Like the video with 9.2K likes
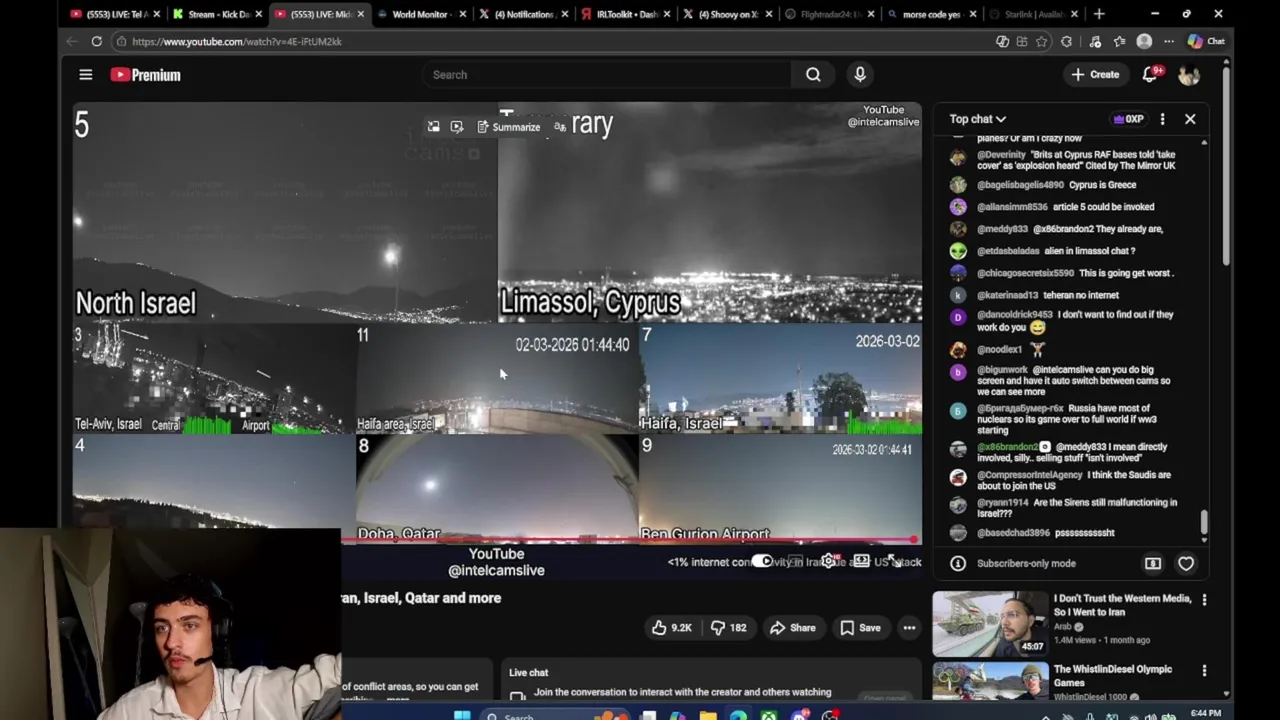This screenshot has width=1280, height=720. [671, 628]
